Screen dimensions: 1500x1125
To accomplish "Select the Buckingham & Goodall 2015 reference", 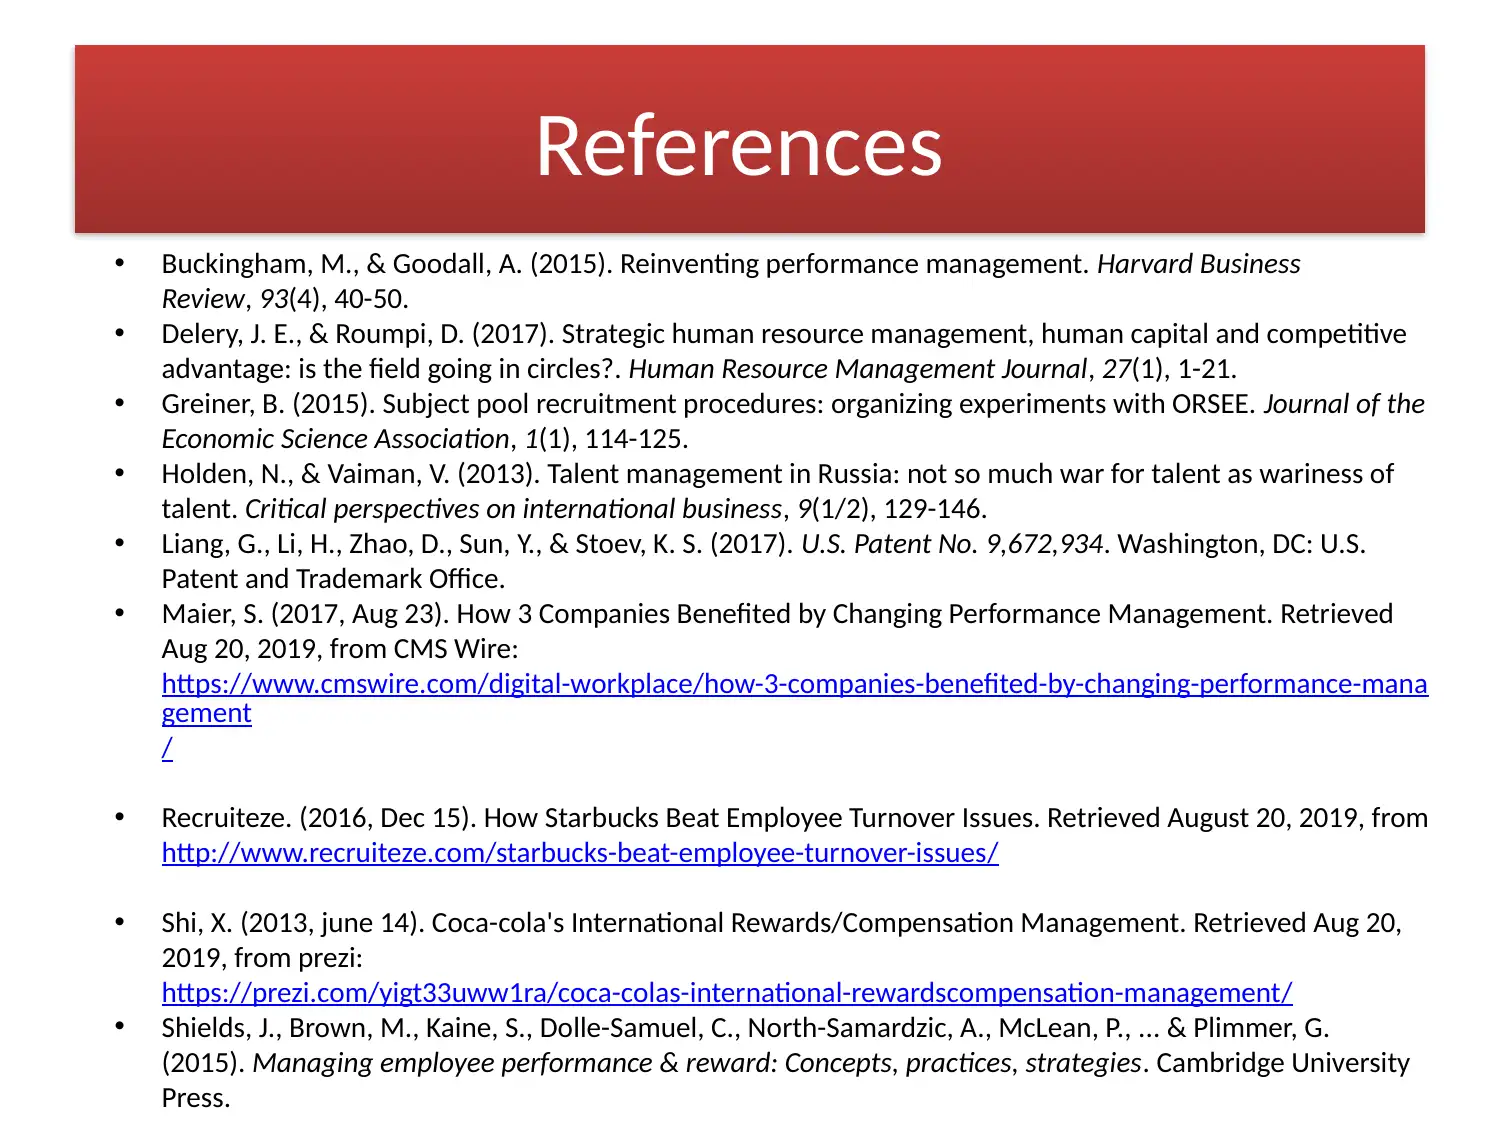I will [x=731, y=281].
